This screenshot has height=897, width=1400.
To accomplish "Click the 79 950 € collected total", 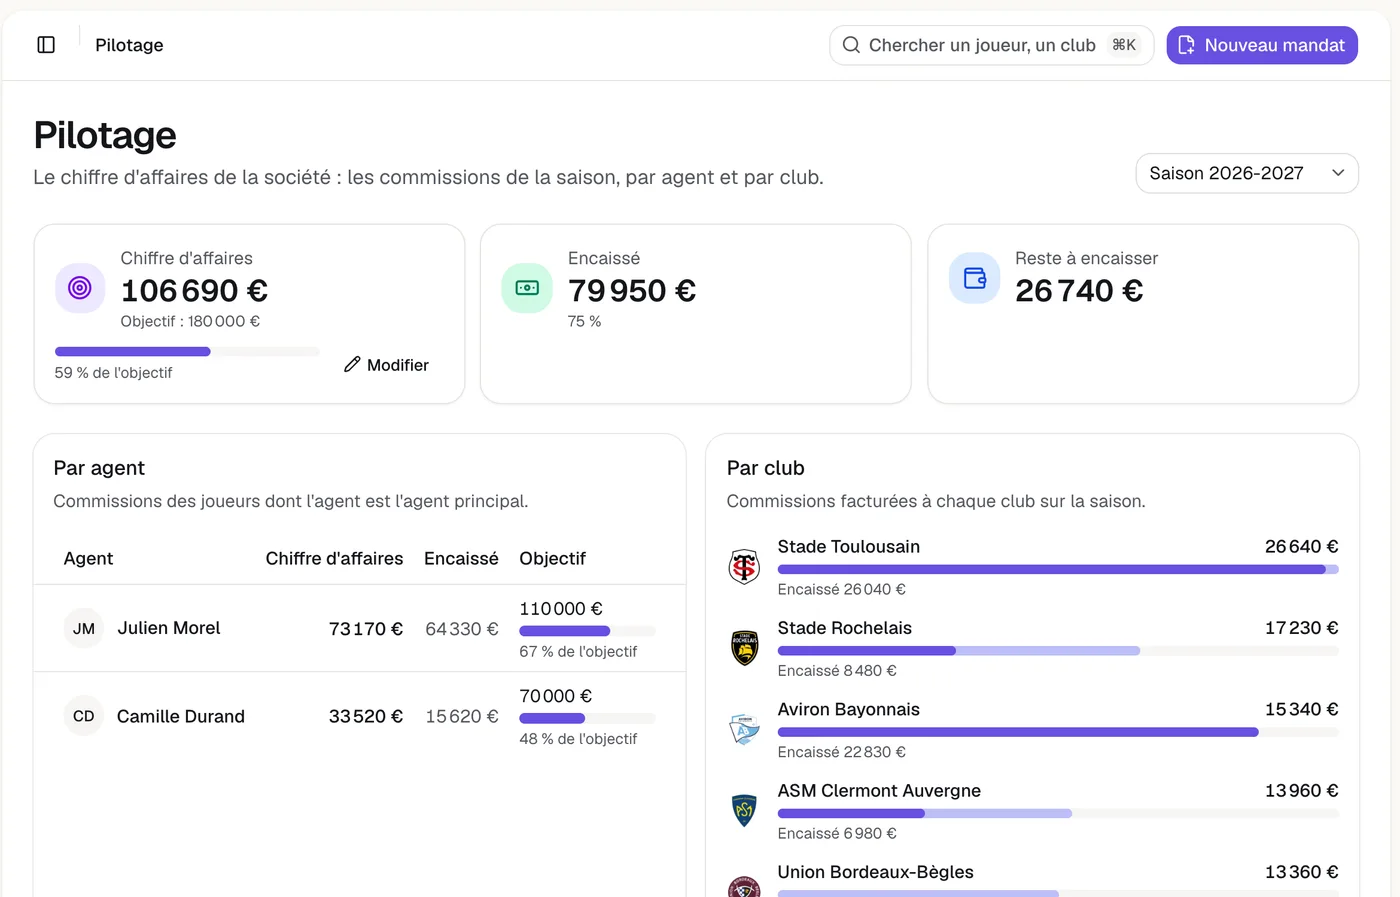I will pos(632,290).
